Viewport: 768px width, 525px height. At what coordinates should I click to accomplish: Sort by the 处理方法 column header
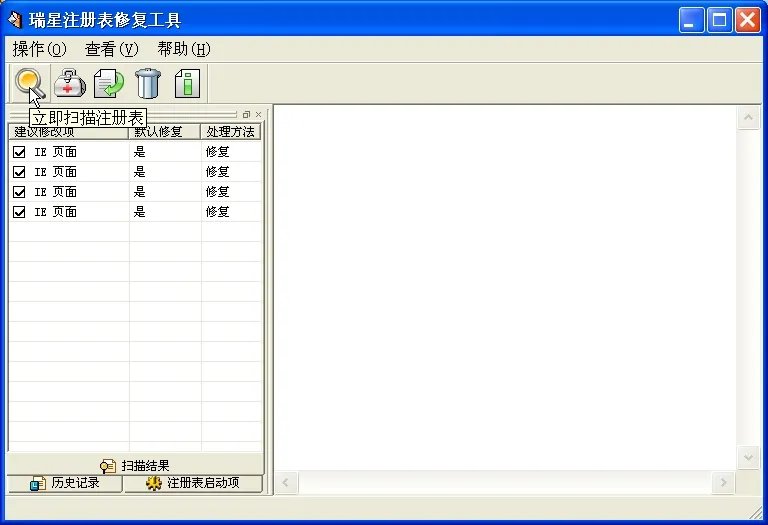[231, 132]
